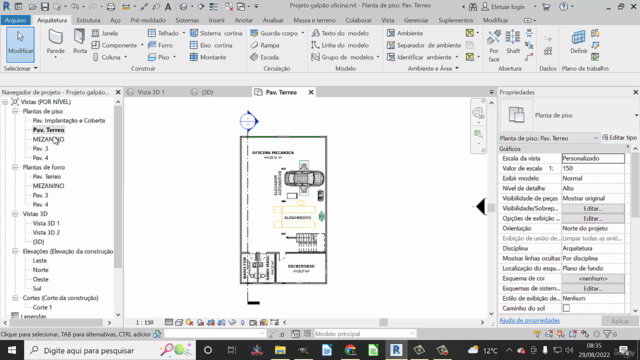Click the Escala da vista field
This screenshot has height=360, width=640.
click(593, 158)
